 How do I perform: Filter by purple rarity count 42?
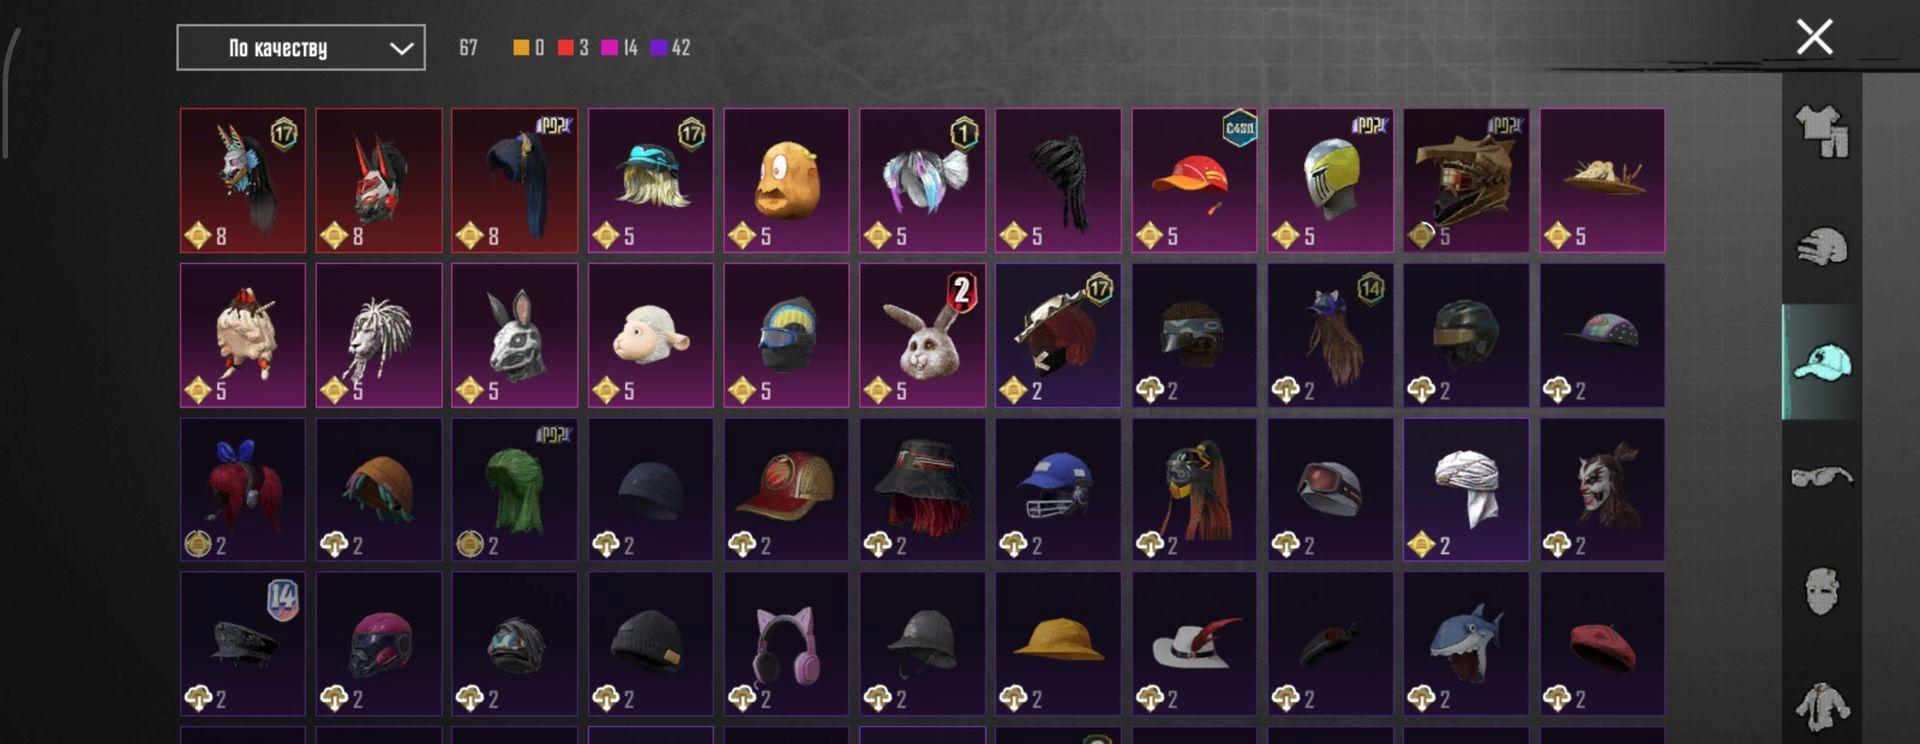(x=670, y=47)
